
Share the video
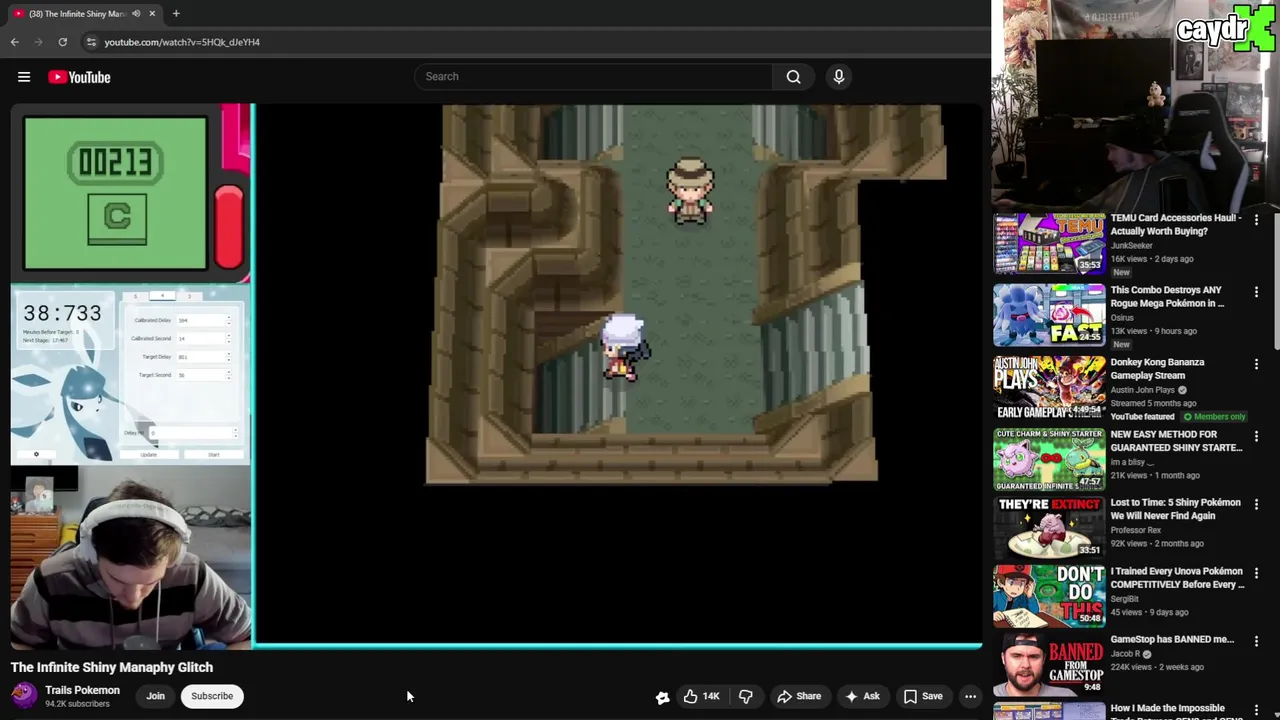(x=799, y=696)
